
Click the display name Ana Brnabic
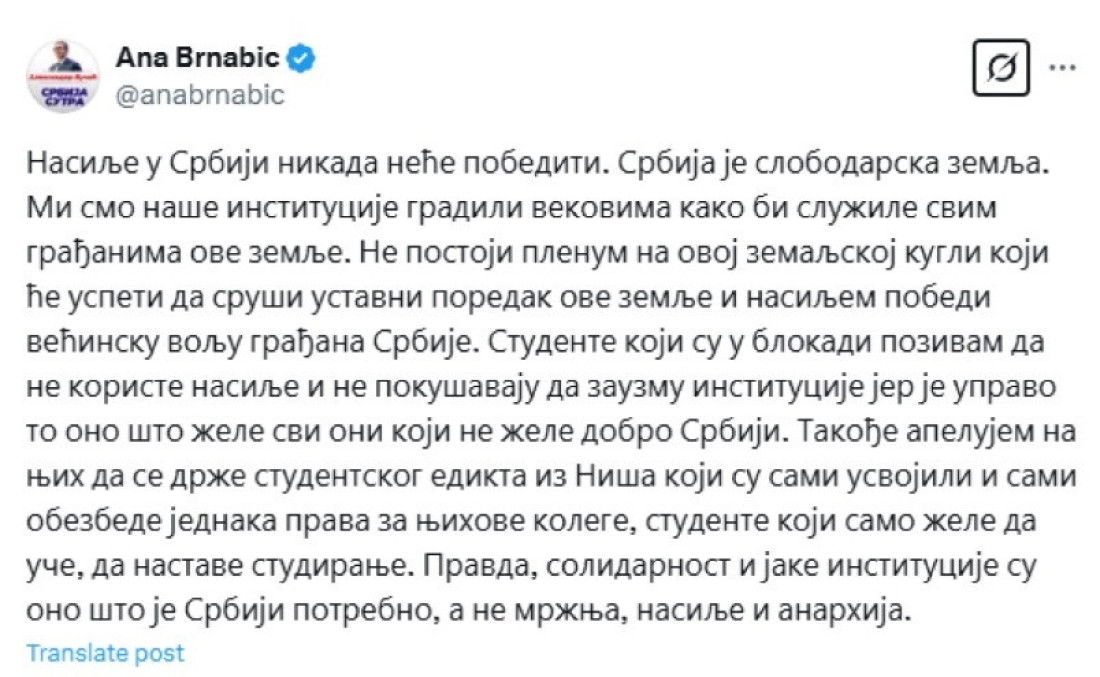(198, 59)
